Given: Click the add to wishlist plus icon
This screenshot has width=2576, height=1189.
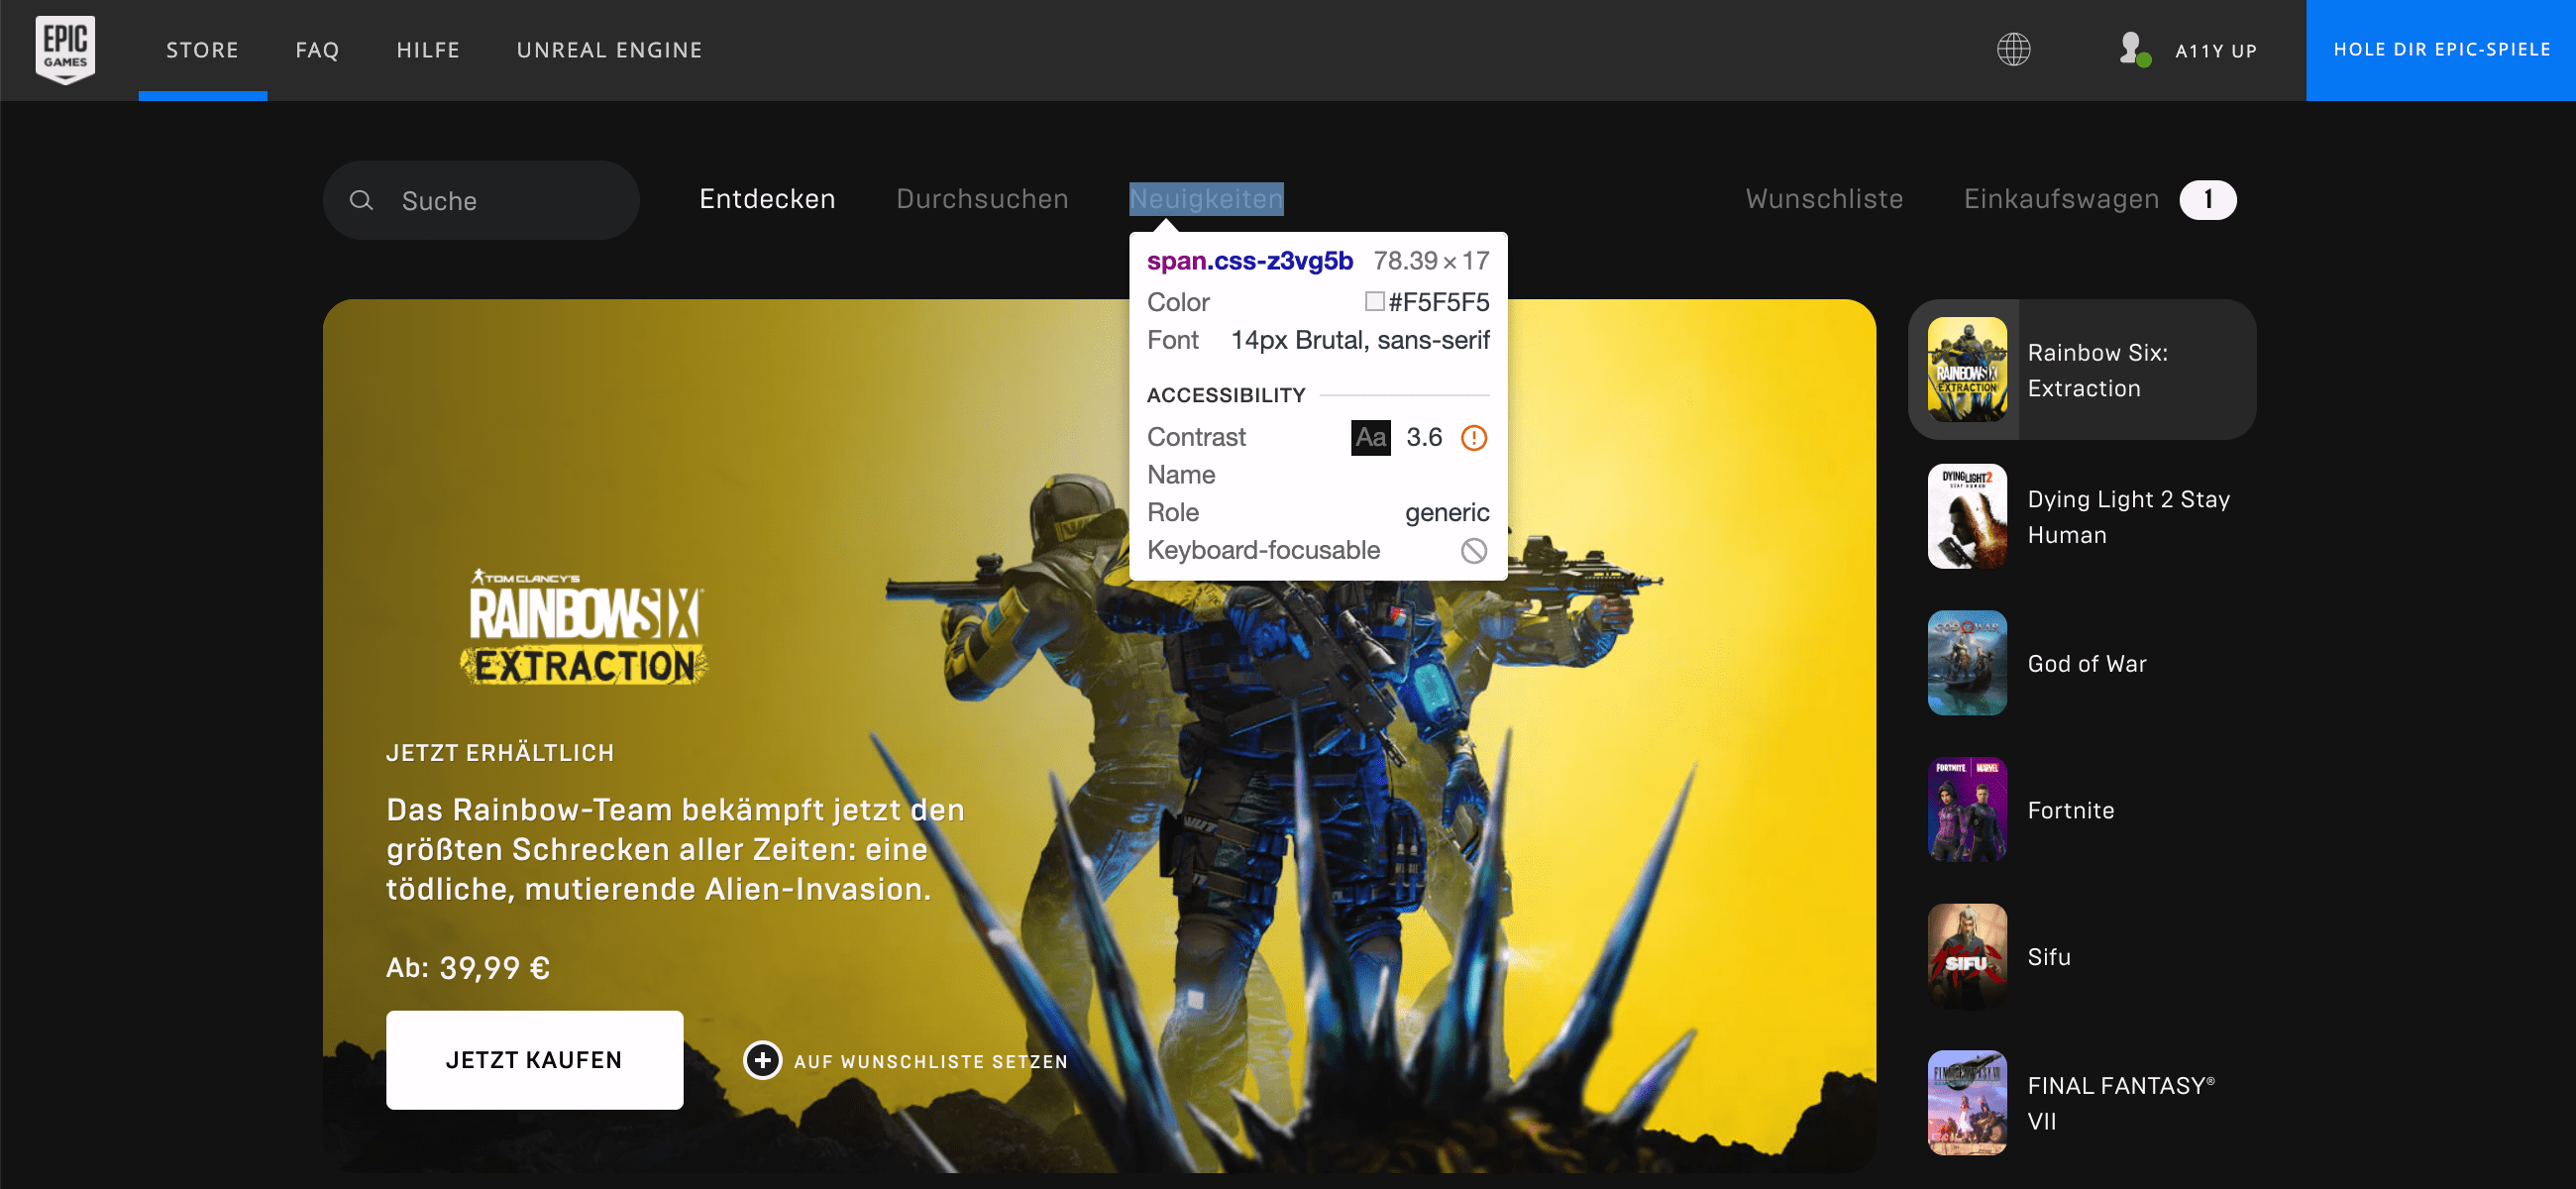Looking at the screenshot, I should point(761,1059).
